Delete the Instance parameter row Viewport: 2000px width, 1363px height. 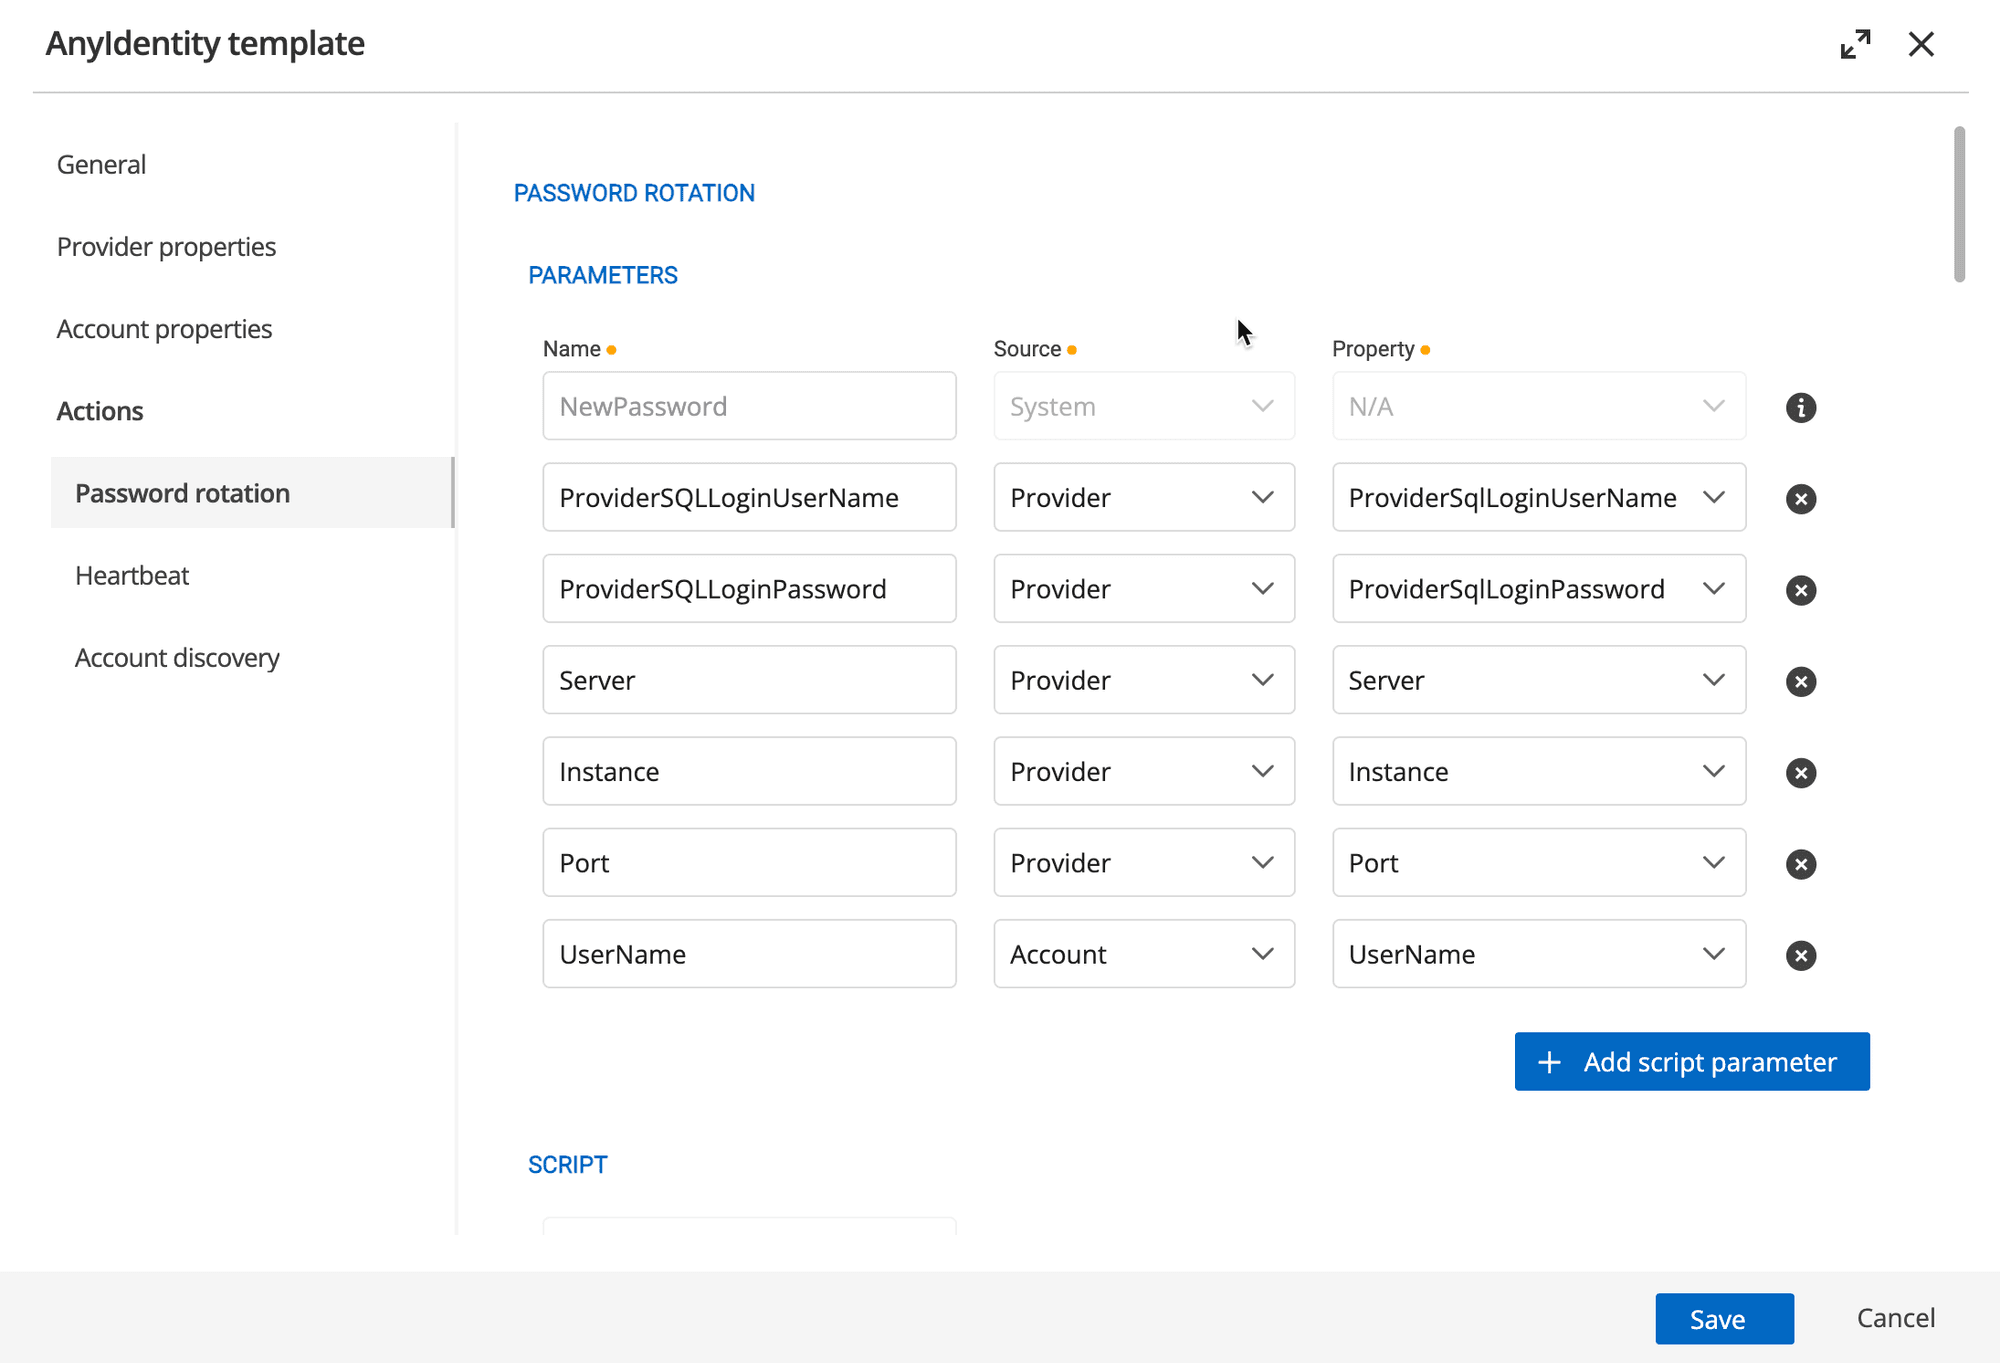tap(1800, 772)
